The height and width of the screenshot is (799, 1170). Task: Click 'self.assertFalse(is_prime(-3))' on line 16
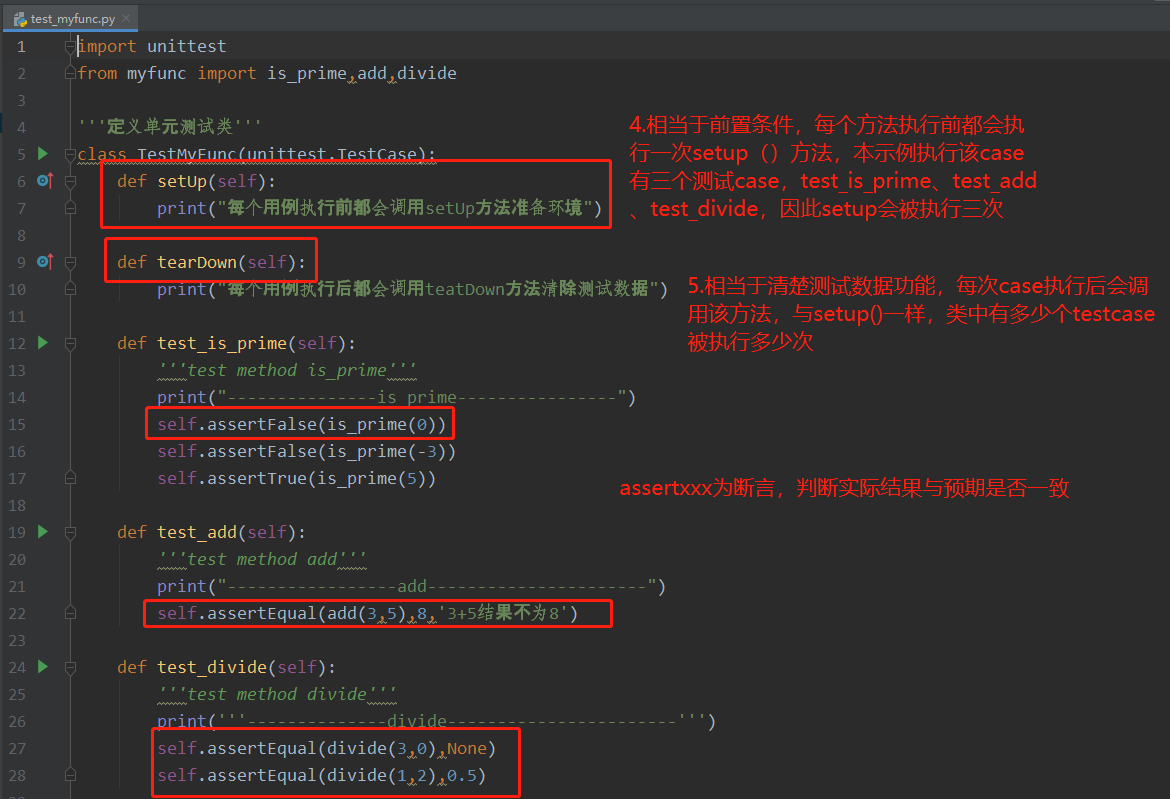pyautogui.click(x=306, y=451)
